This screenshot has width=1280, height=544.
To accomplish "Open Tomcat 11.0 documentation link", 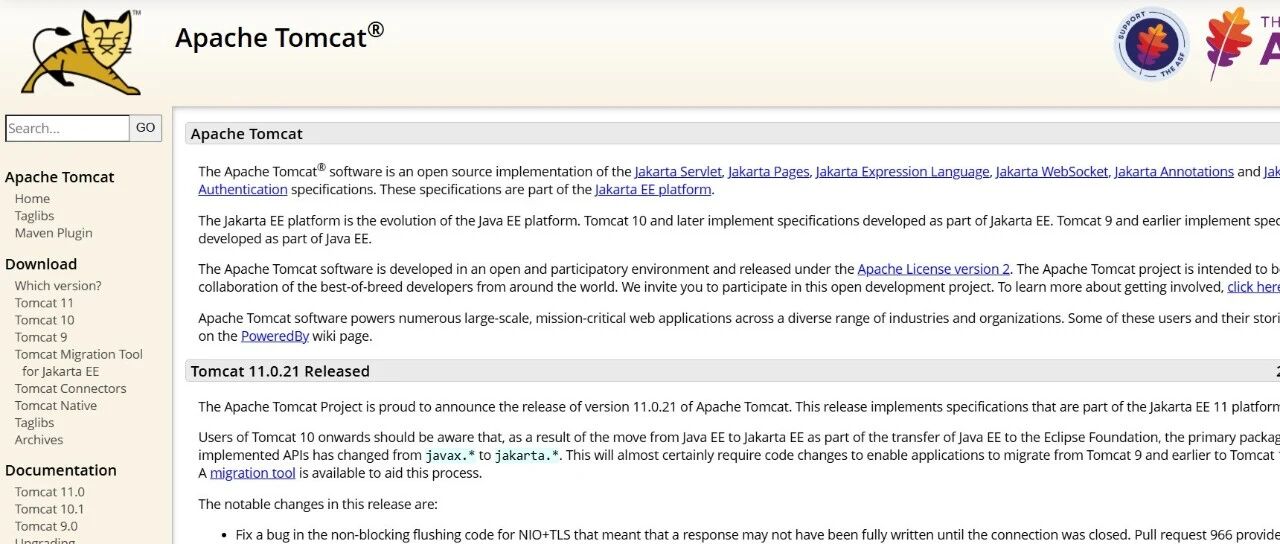I will (x=50, y=492).
